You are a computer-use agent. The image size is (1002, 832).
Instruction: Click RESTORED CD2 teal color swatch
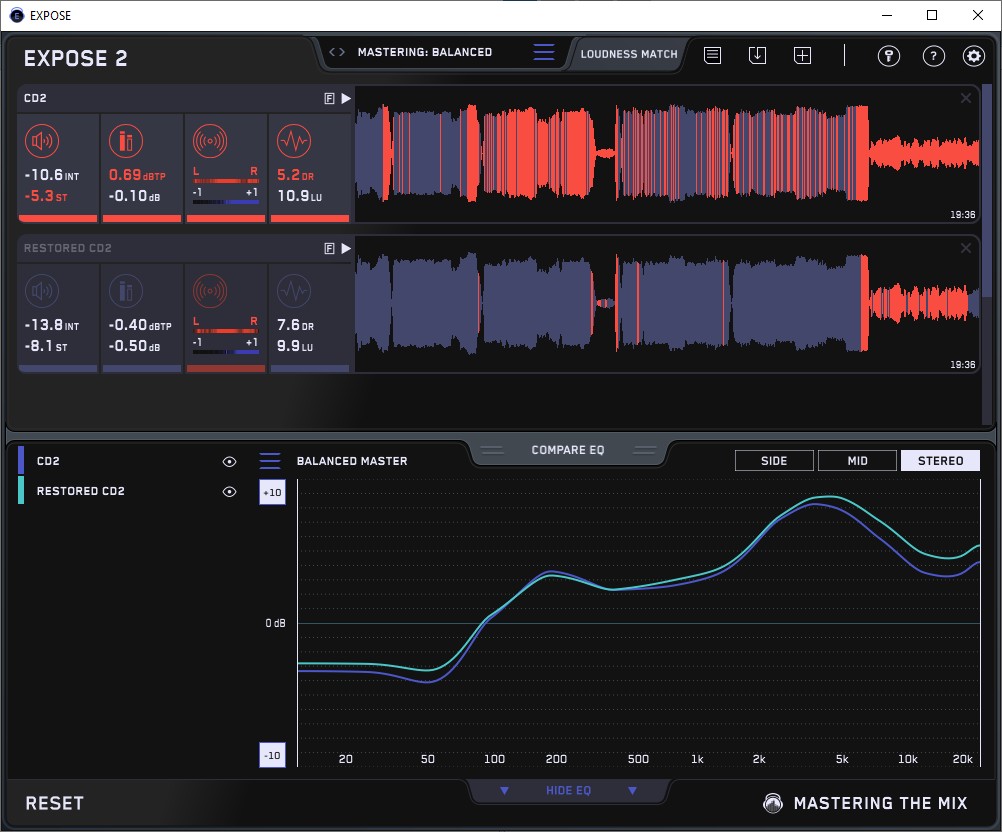tap(21, 490)
